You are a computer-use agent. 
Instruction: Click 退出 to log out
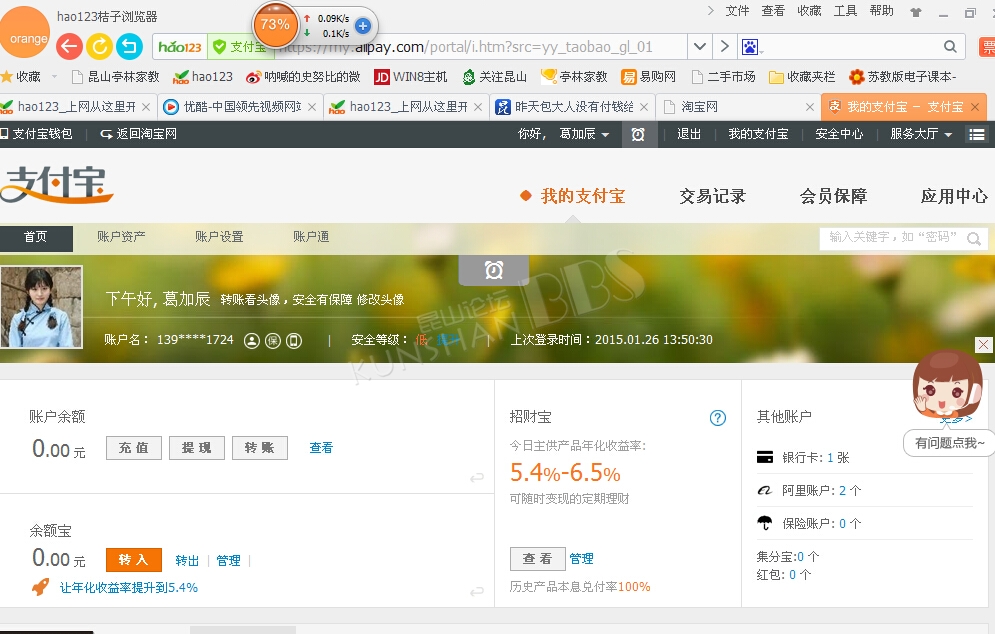point(689,134)
